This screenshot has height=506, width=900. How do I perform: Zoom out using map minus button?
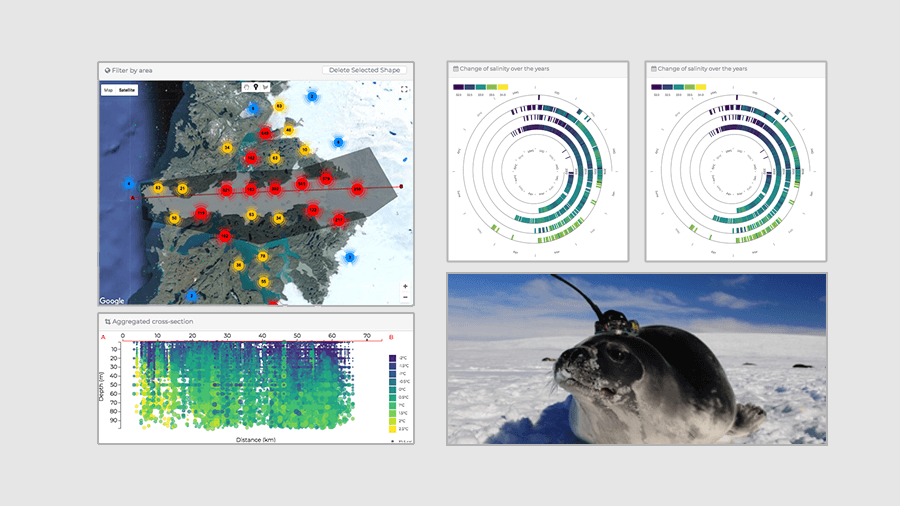[405, 297]
